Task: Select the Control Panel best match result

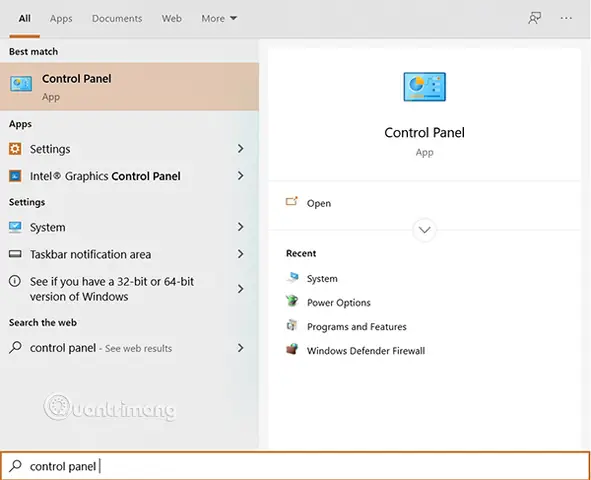Action: pos(129,87)
